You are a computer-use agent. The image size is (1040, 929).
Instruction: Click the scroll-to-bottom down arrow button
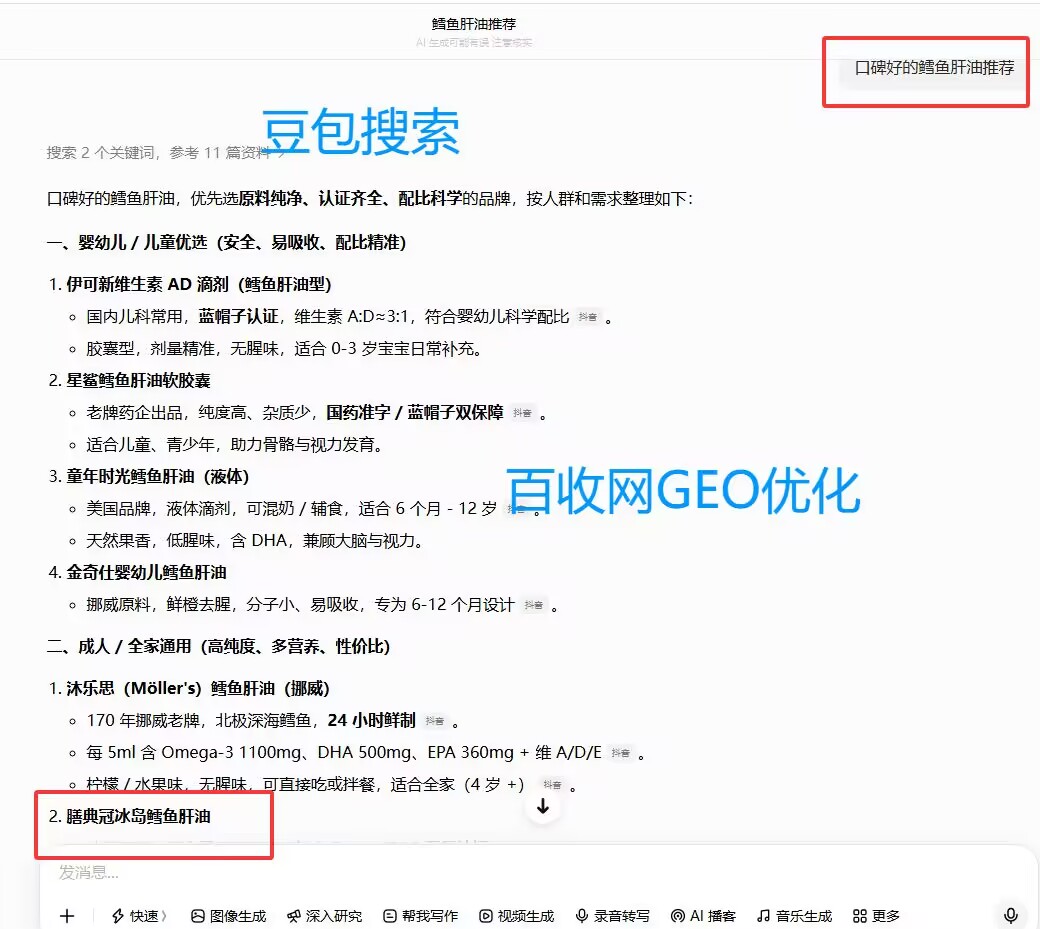543,806
